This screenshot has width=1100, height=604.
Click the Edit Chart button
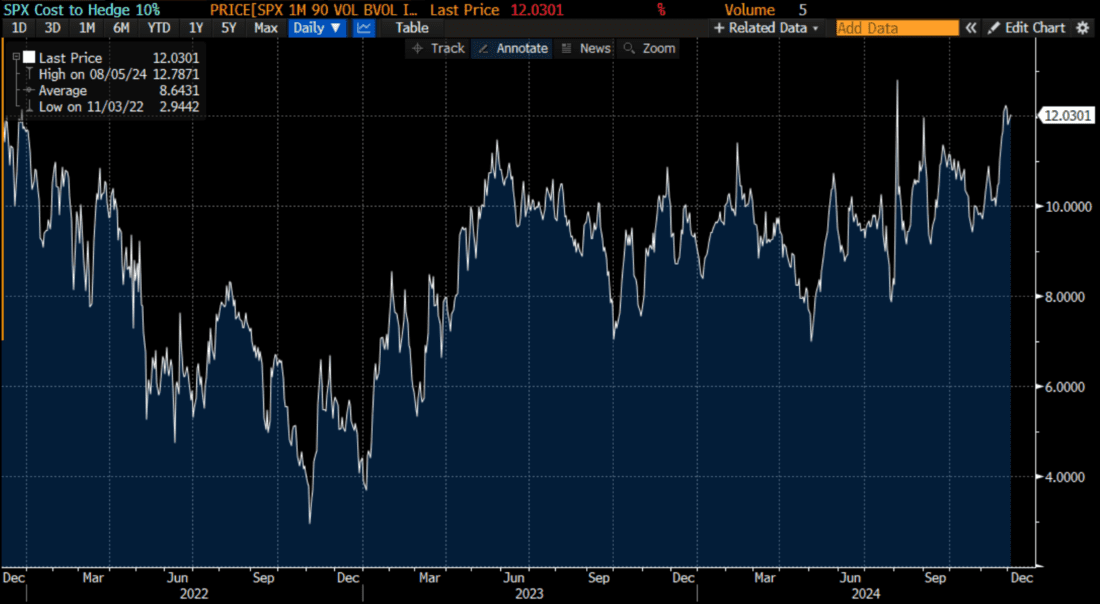1026,28
